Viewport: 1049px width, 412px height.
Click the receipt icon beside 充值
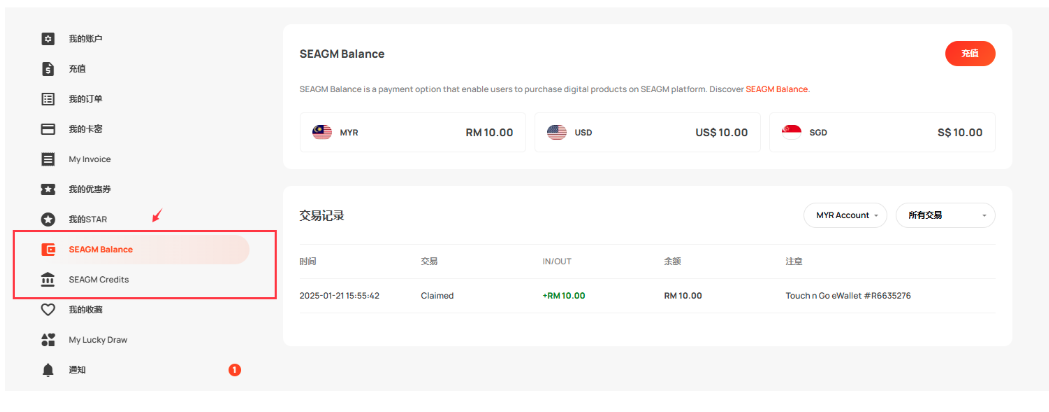(48, 69)
